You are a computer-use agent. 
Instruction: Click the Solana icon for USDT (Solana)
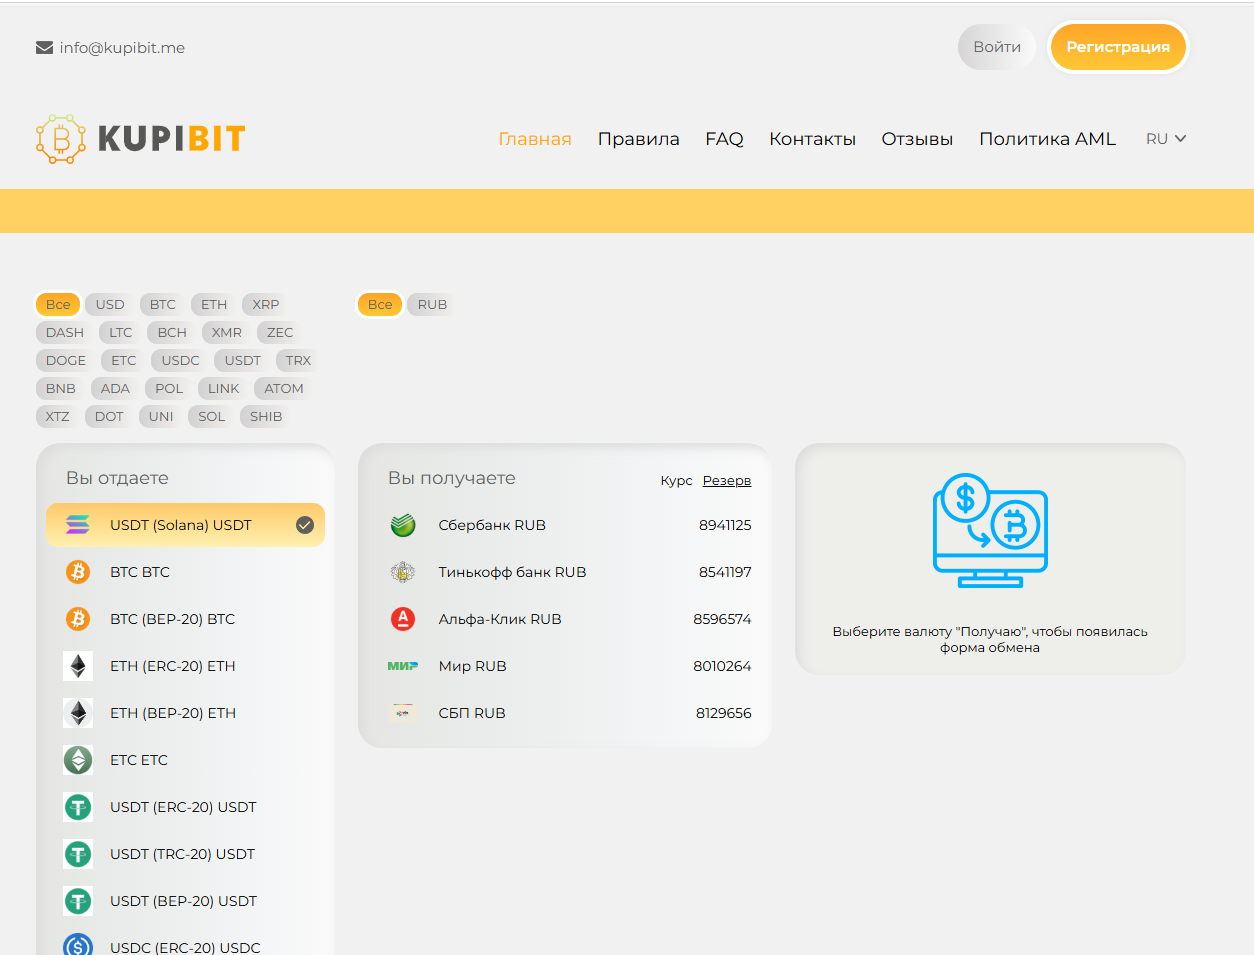(78, 525)
